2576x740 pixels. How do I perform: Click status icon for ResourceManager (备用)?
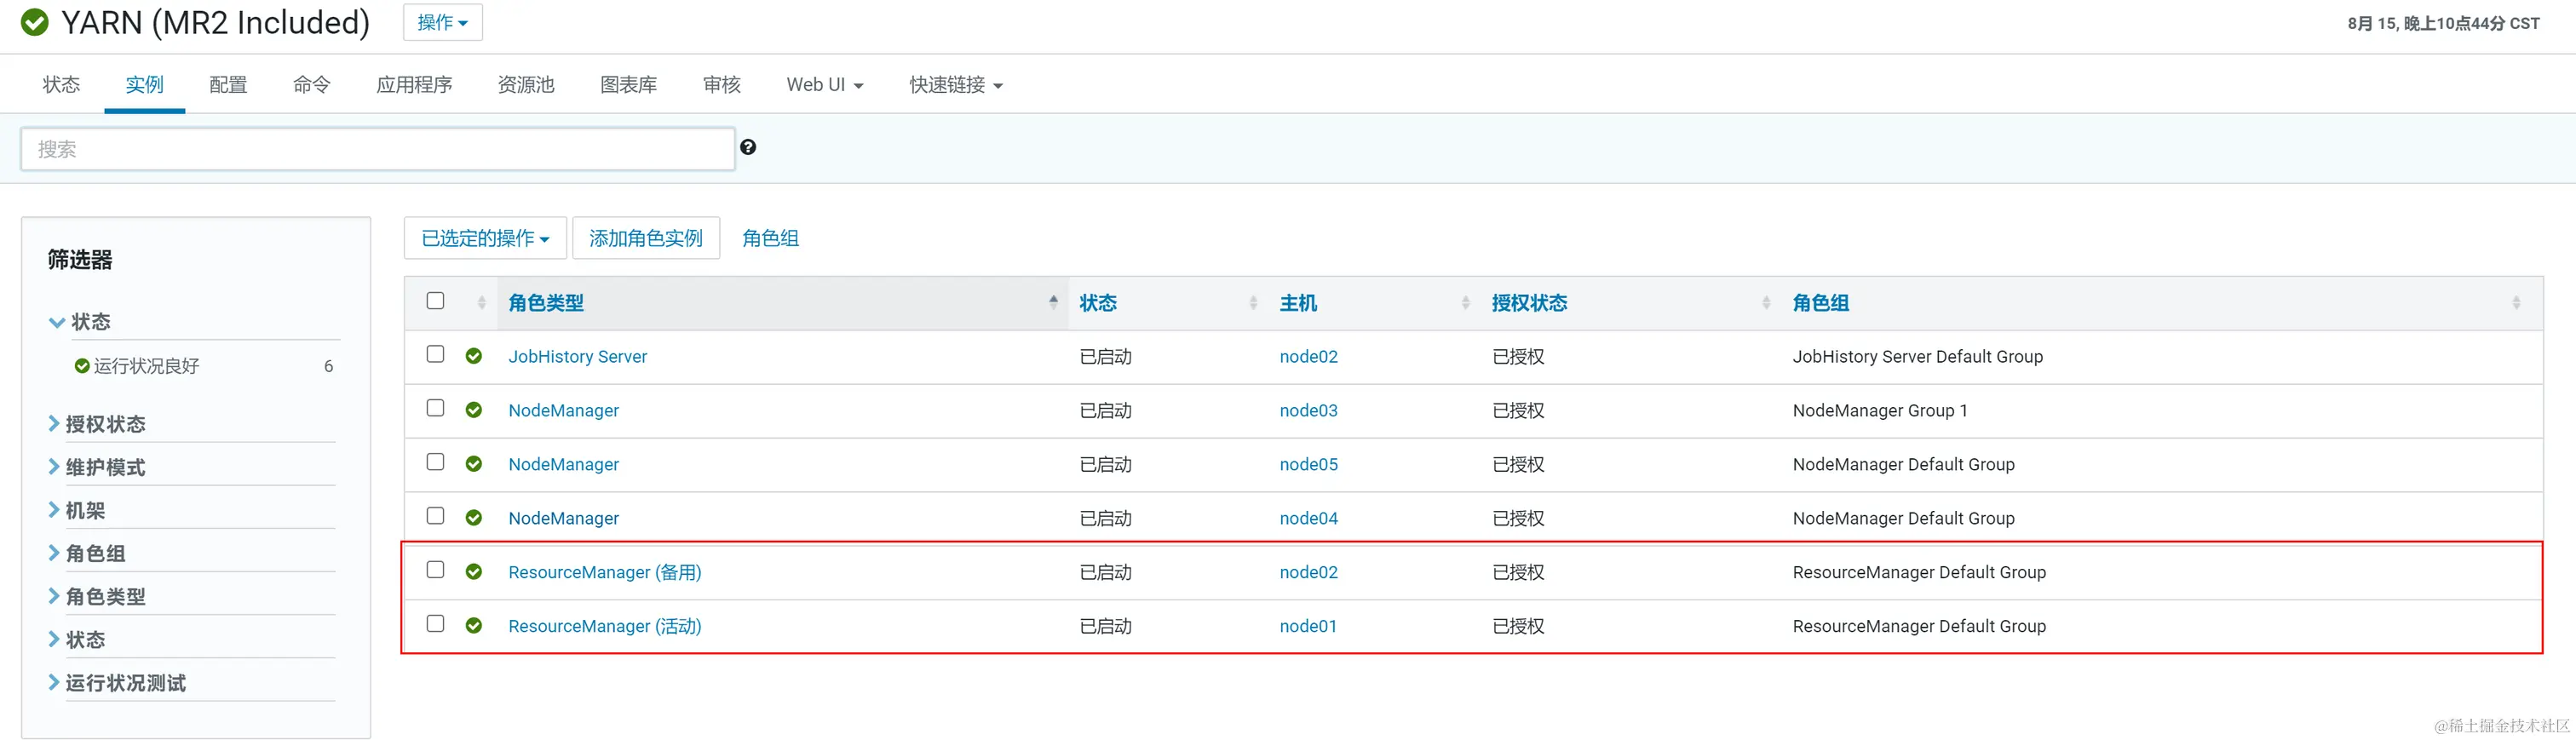tap(474, 572)
